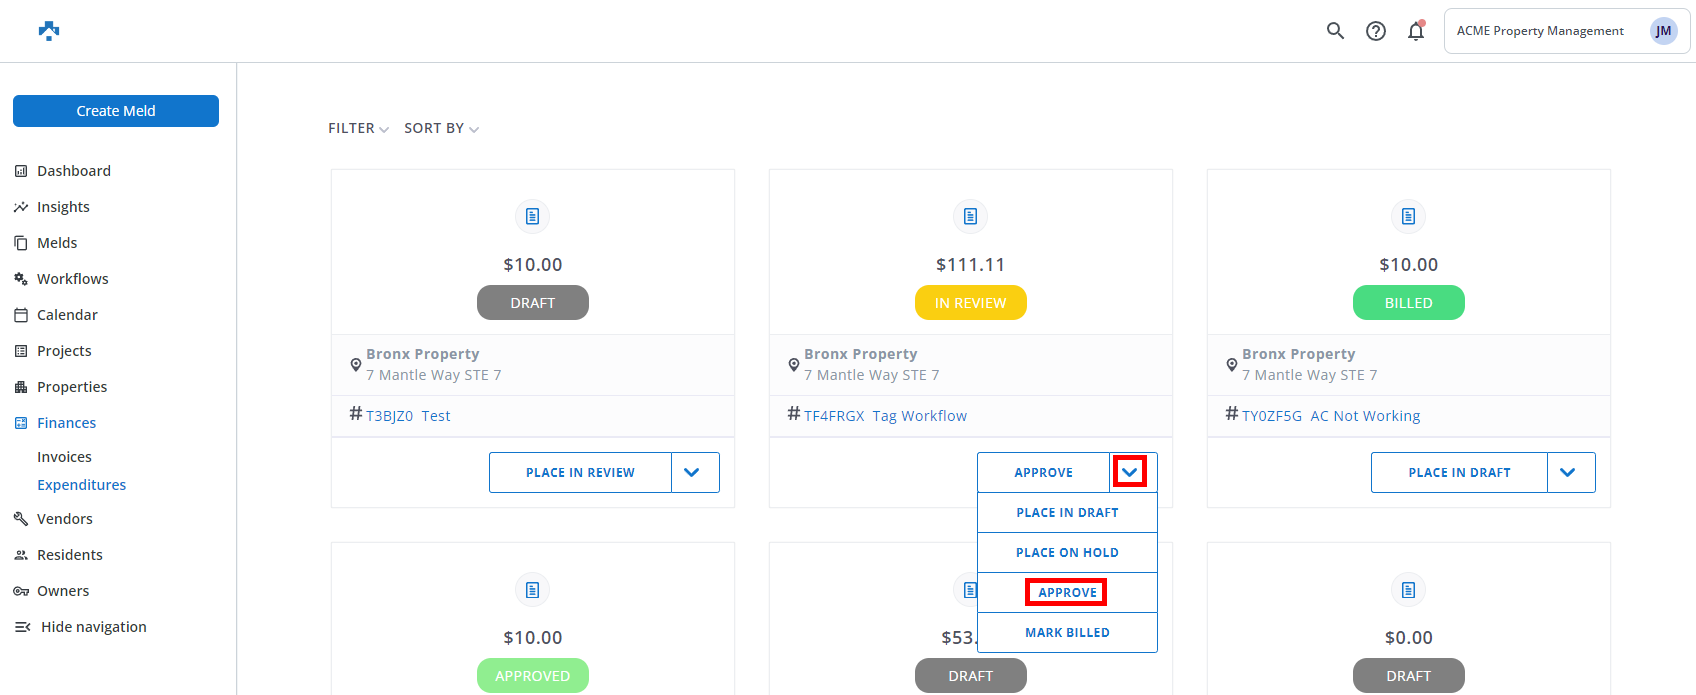This screenshot has height=695, width=1696.
Task: Click the search magnifier icon
Action: tap(1335, 31)
